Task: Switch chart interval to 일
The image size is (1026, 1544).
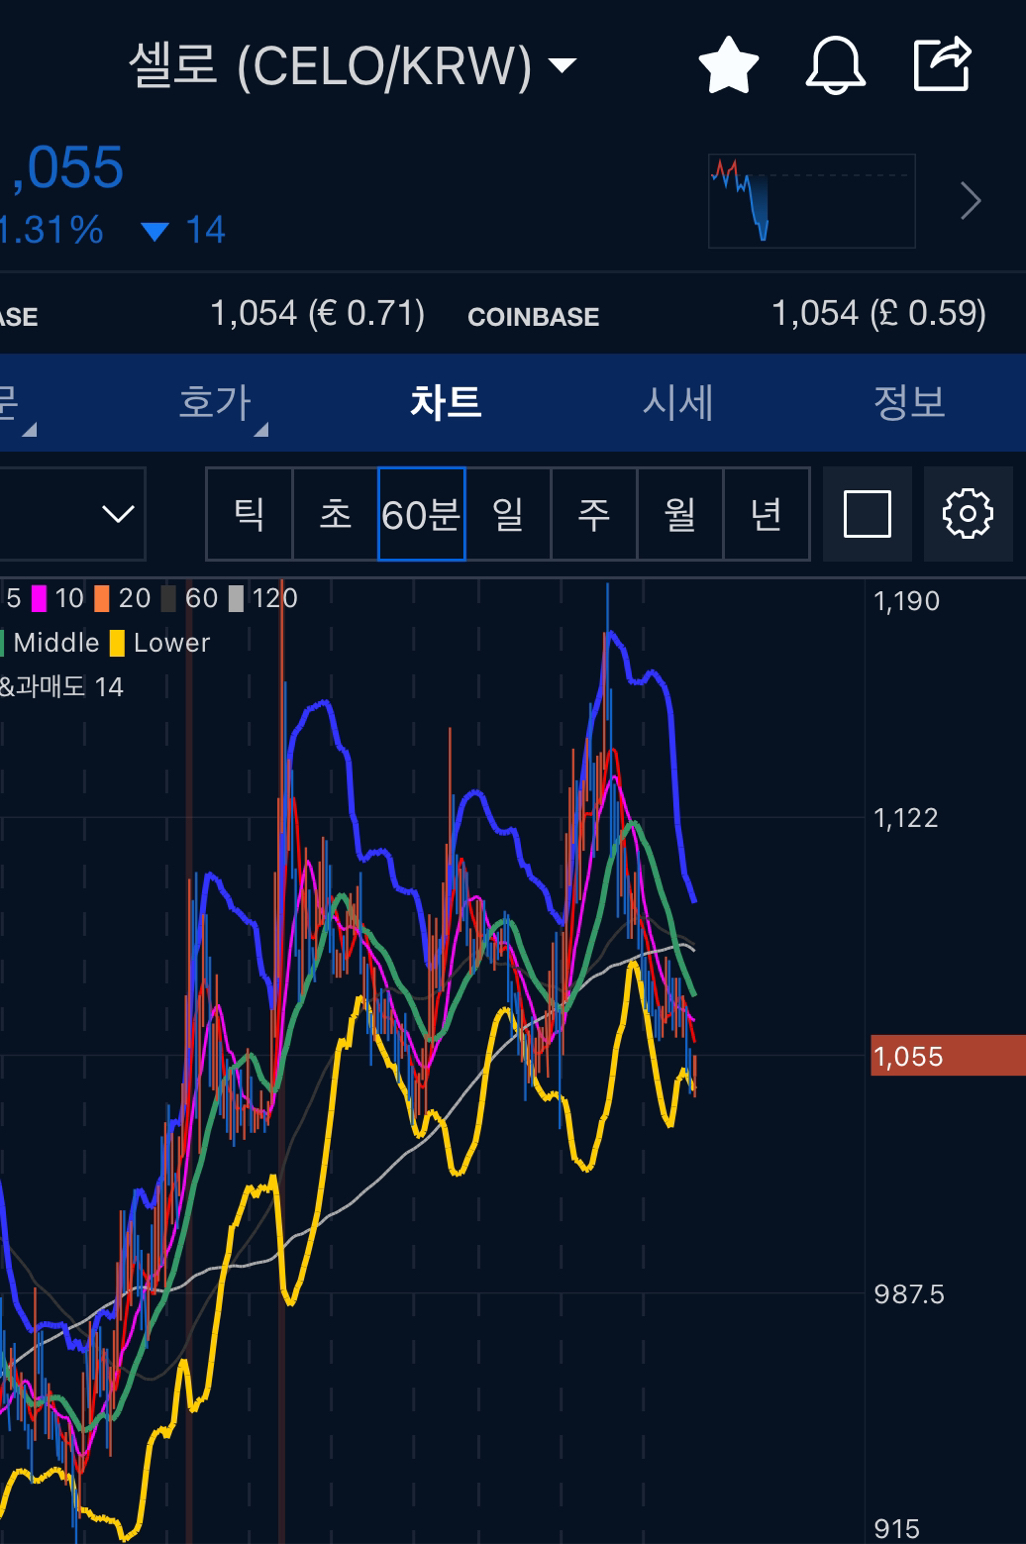Action: pos(508,514)
